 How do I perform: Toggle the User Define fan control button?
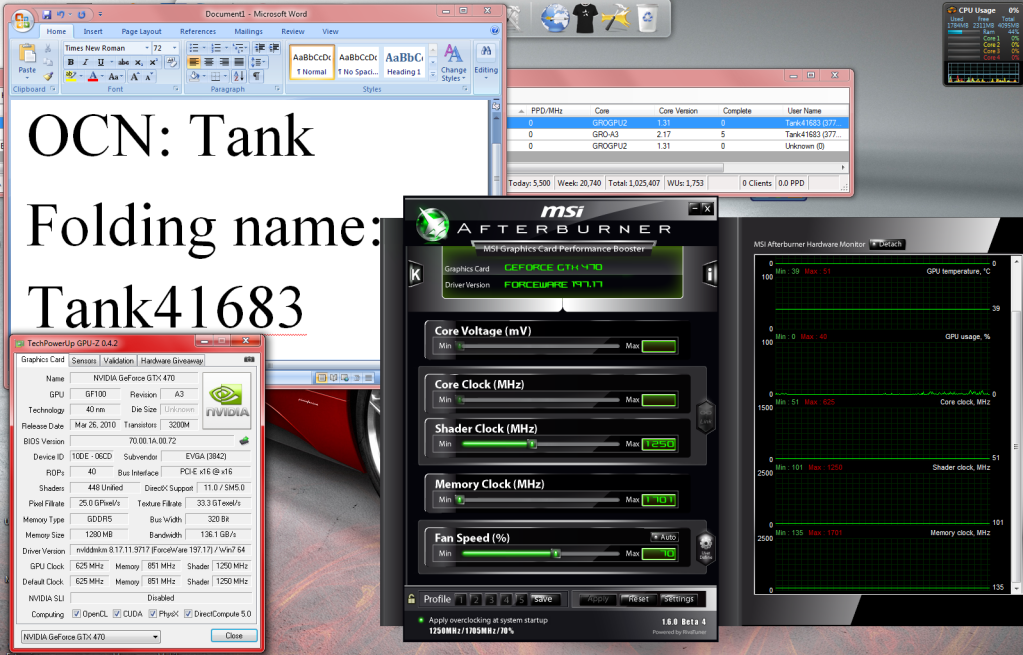click(x=705, y=547)
